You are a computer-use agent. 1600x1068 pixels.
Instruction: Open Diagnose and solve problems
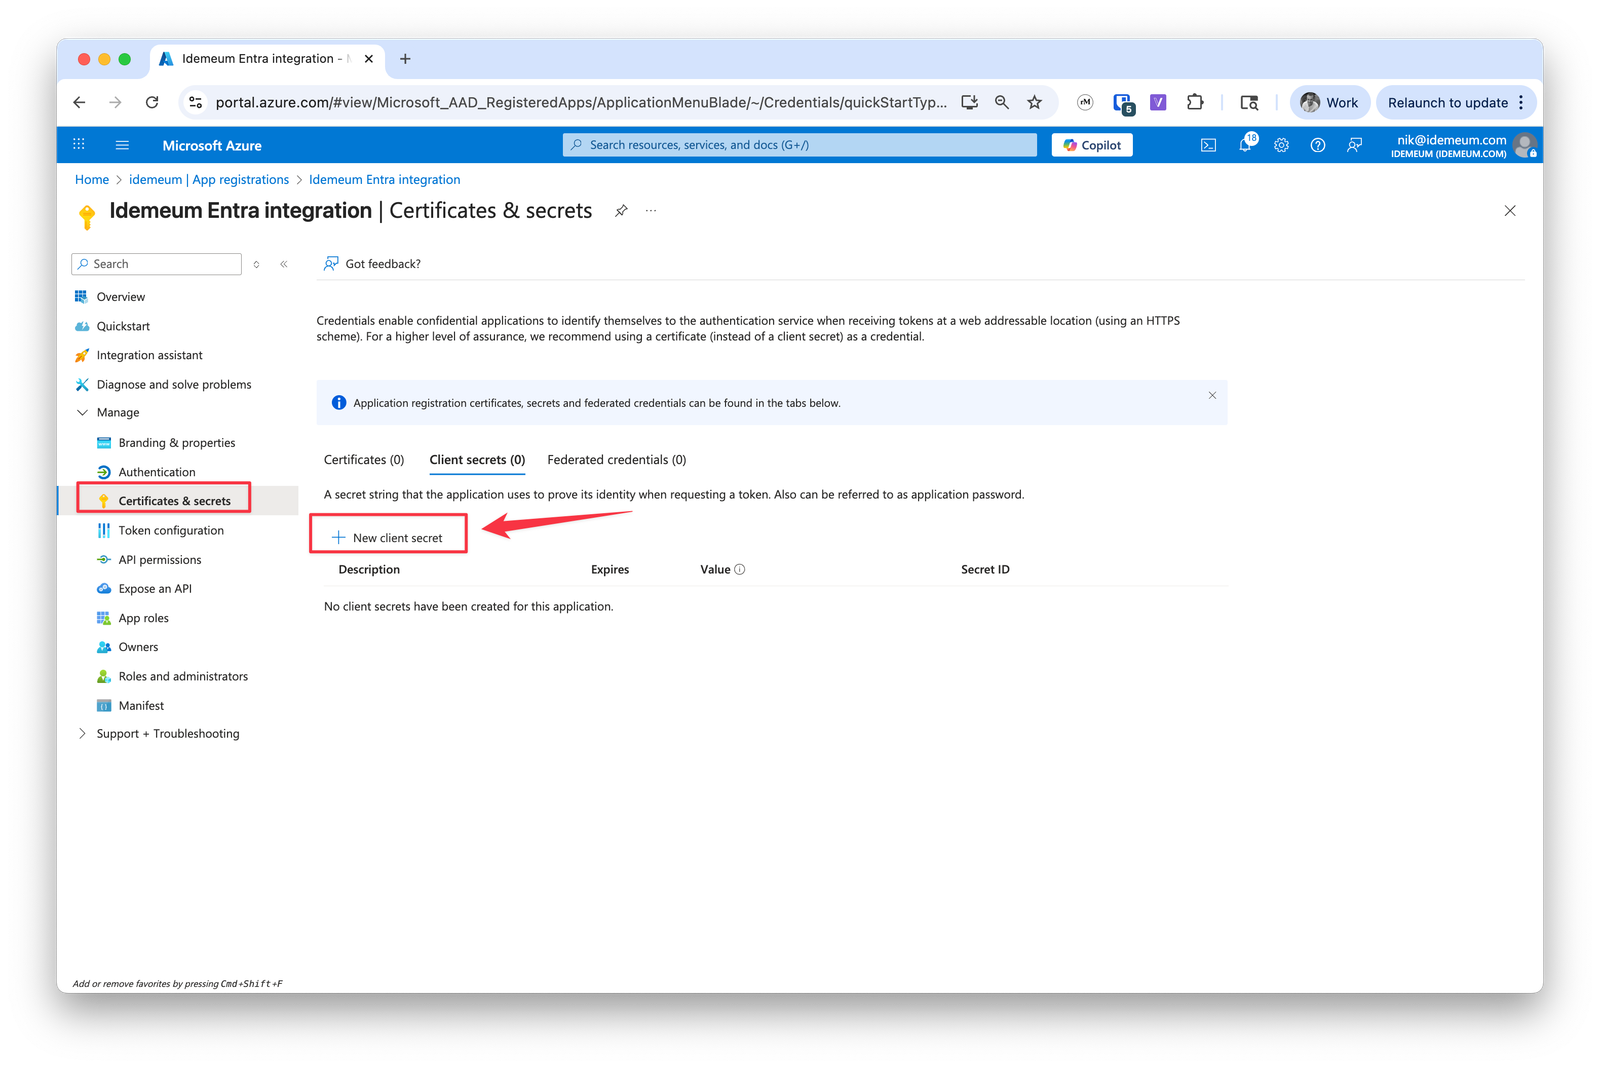tap(174, 385)
